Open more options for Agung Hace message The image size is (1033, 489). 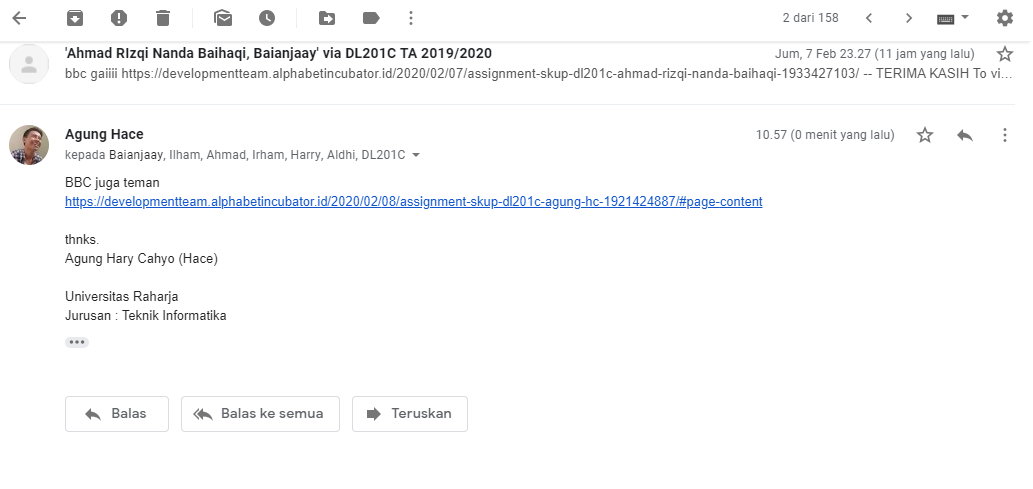point(1005,135)
